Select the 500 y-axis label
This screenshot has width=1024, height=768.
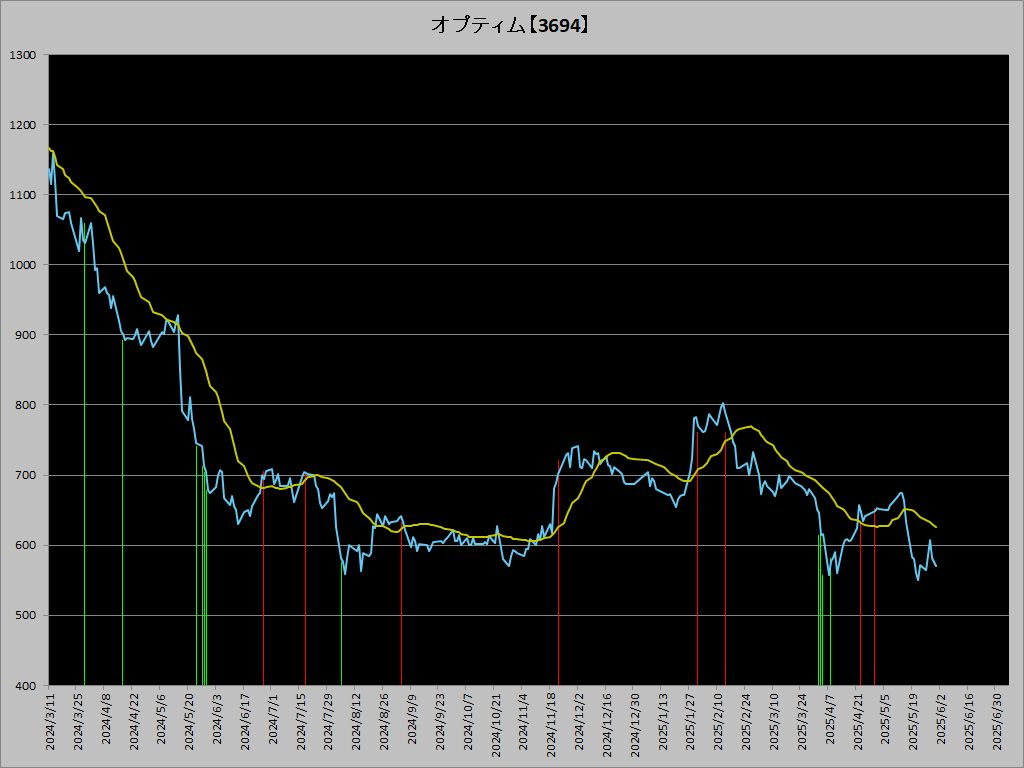coord(25,615)
